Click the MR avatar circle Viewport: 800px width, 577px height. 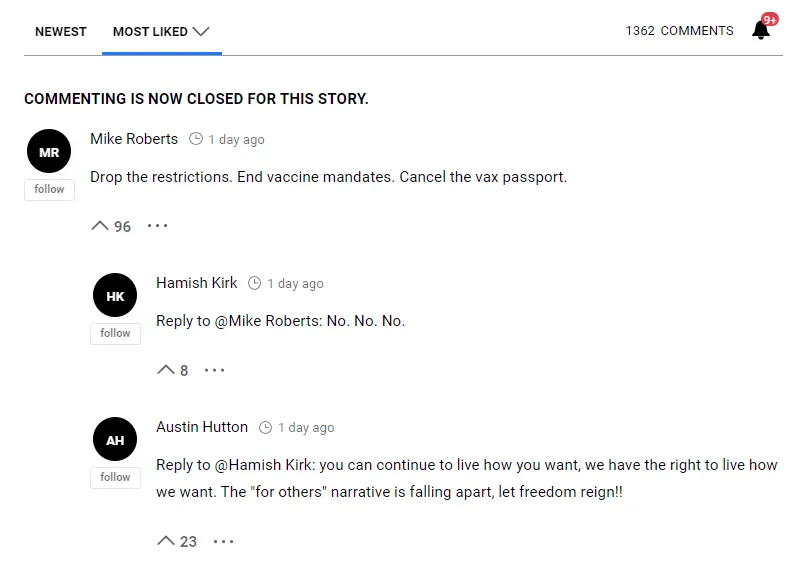click(49, 151)
